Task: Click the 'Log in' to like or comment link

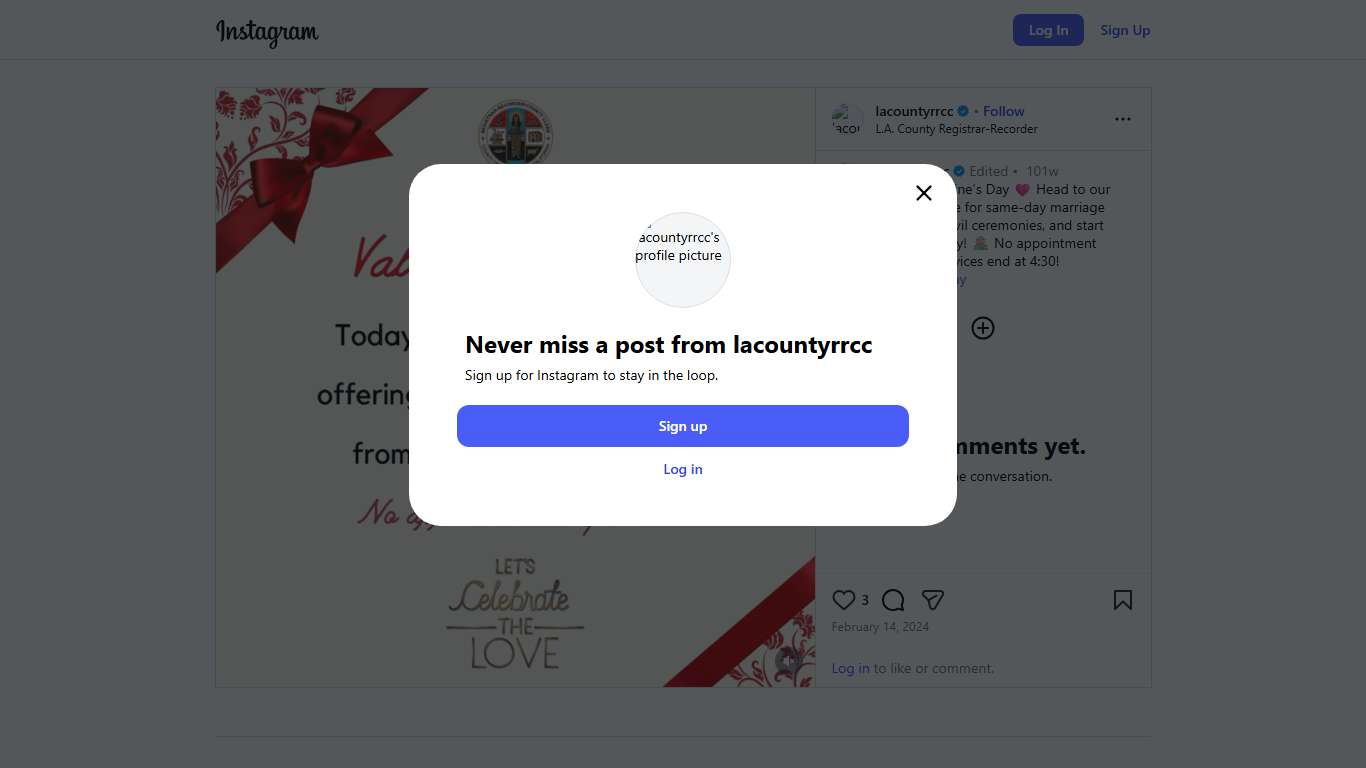Action: 850,668
